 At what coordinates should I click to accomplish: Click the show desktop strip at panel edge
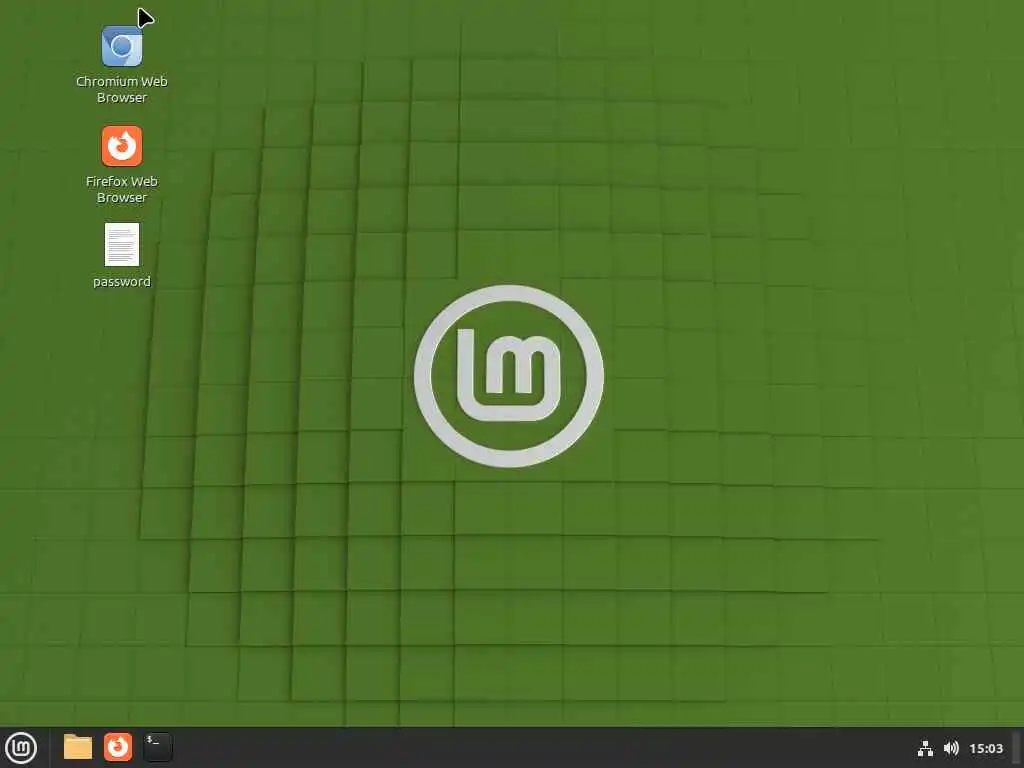tap(1017, 748)
